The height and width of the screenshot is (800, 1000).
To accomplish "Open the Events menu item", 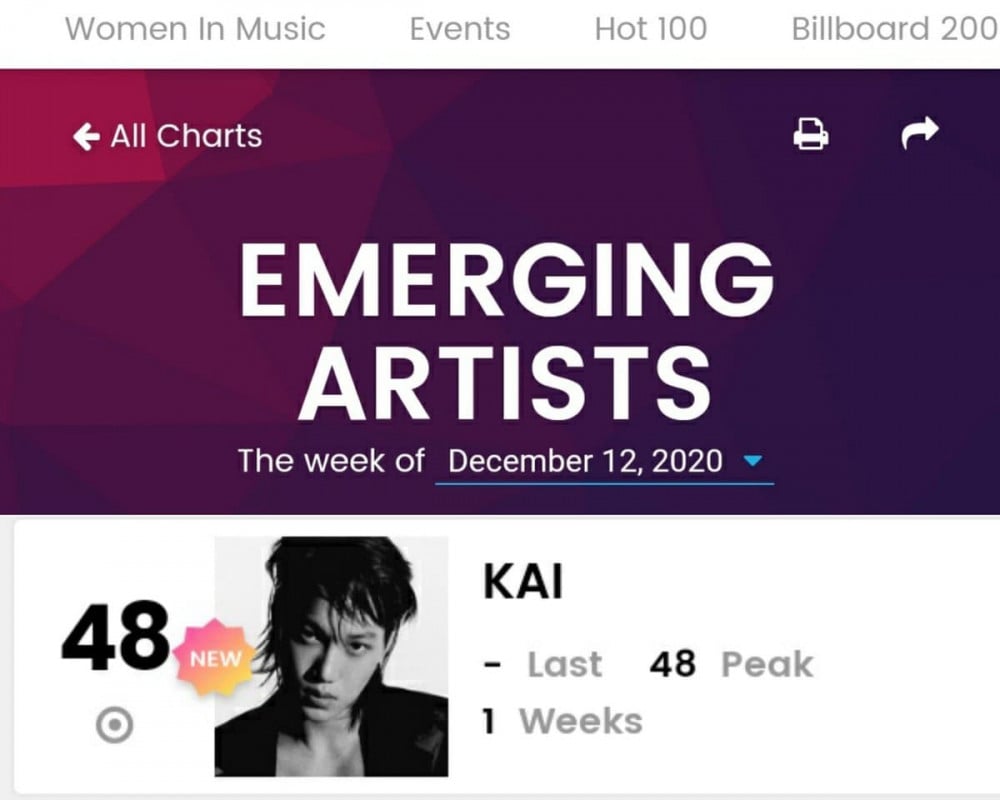I will point(460,29).
